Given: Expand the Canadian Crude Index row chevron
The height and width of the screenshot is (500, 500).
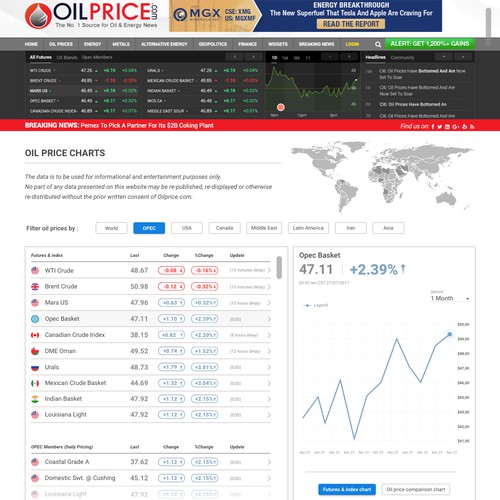Looking at the screenshot, I should (269, 335).
